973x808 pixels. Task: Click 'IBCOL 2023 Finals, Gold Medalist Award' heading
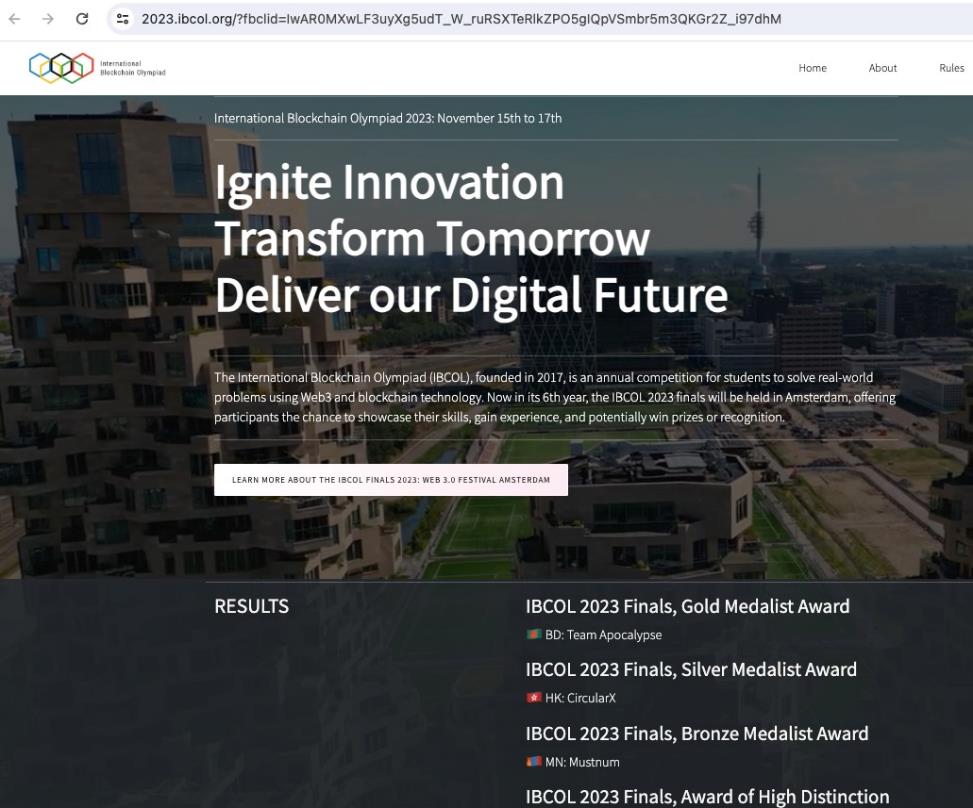688,606
